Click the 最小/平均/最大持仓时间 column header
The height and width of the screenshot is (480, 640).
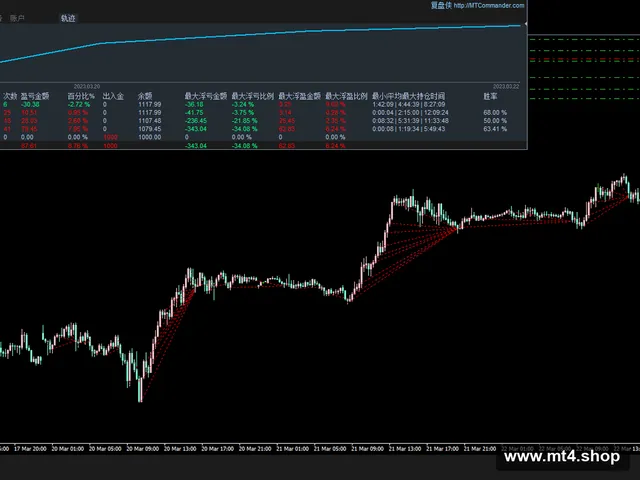tap(409, 96)
